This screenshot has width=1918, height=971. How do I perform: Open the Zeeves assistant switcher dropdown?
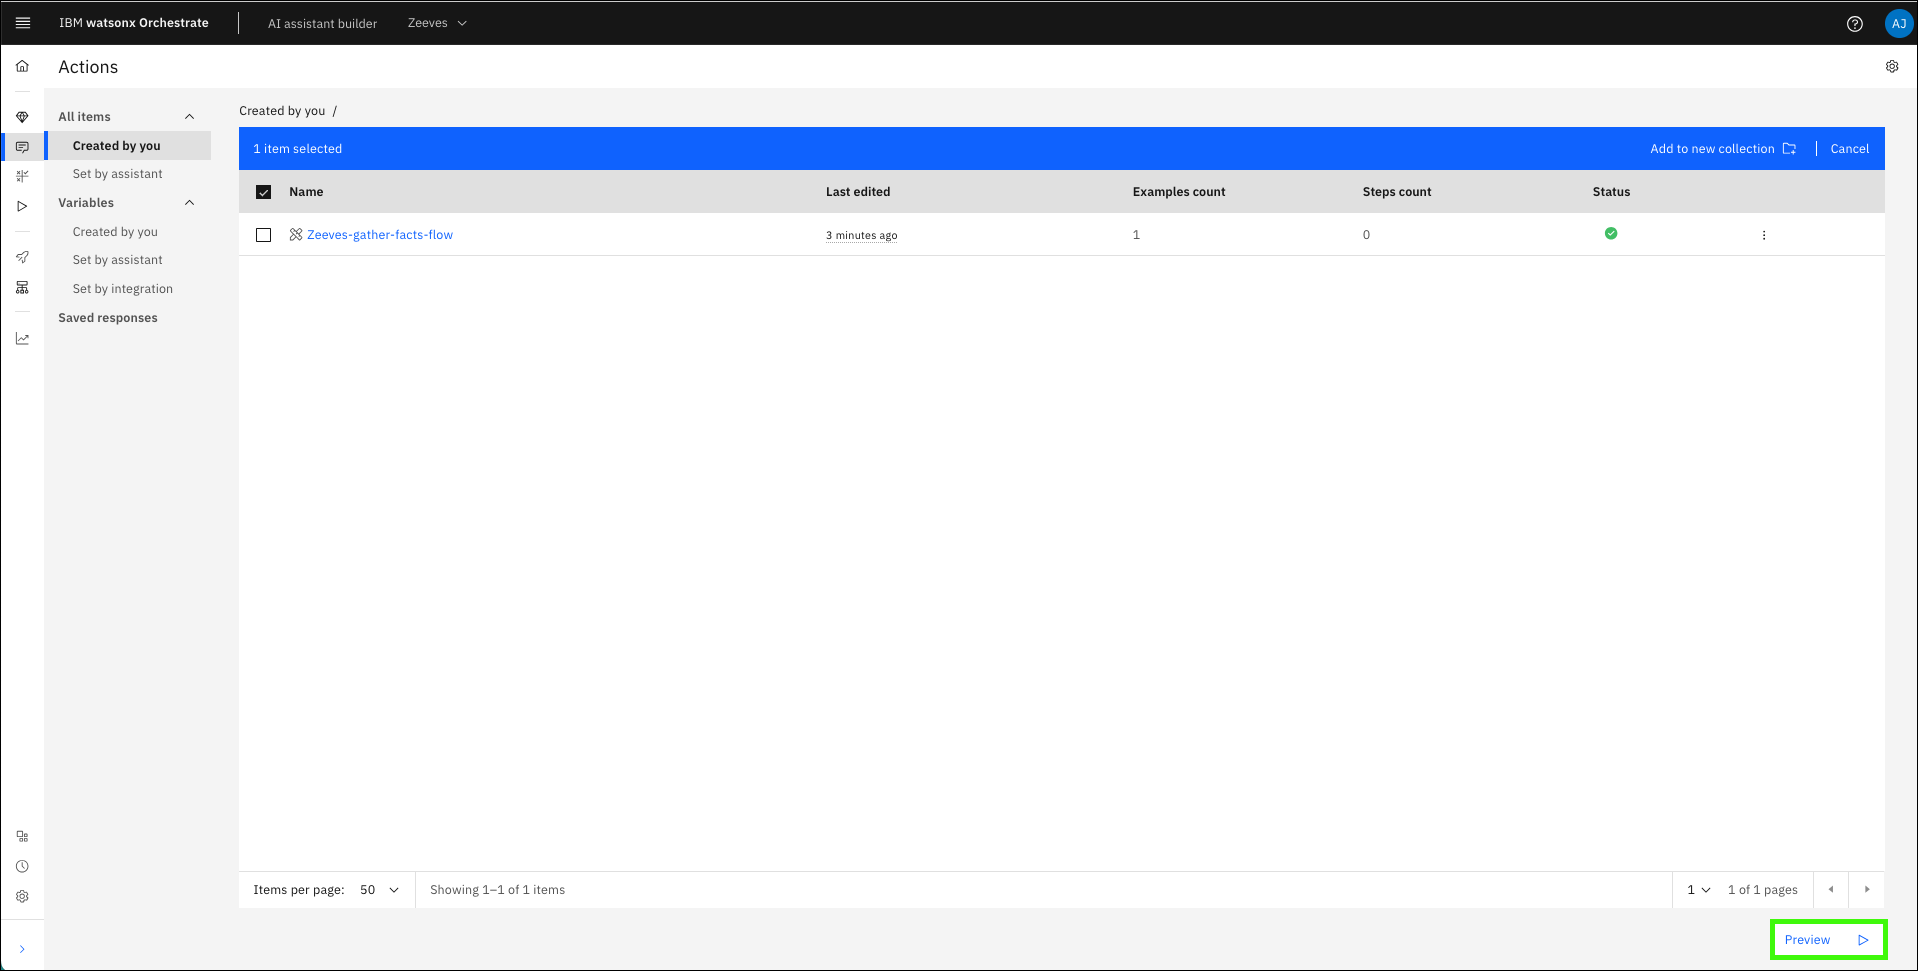437,23
